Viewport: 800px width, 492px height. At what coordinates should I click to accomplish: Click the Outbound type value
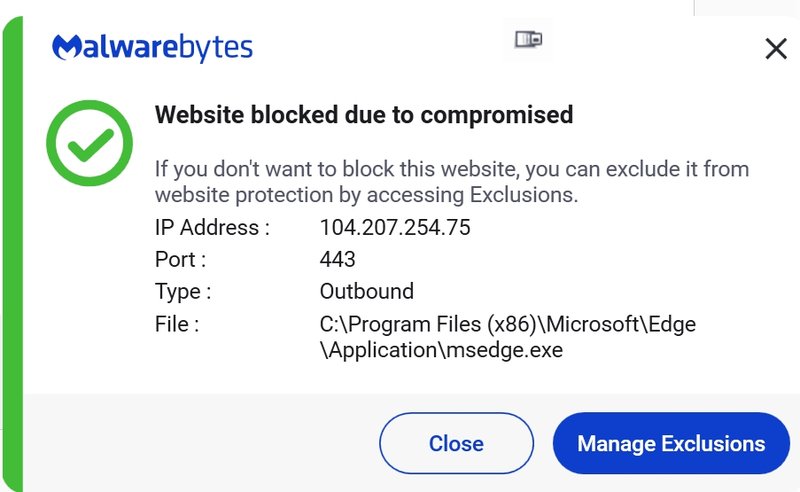click(x=366, y=291)
